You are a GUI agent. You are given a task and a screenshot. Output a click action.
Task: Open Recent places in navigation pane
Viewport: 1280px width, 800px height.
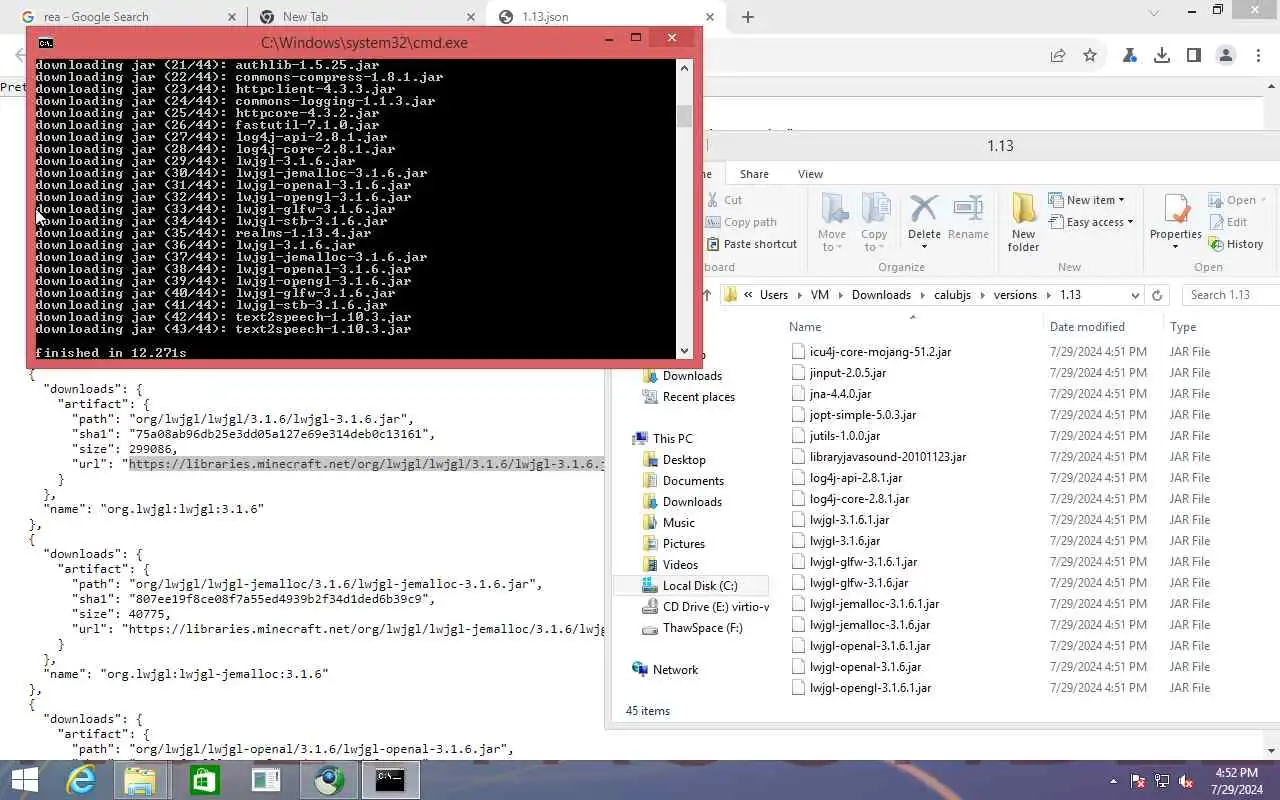[699, 397]
